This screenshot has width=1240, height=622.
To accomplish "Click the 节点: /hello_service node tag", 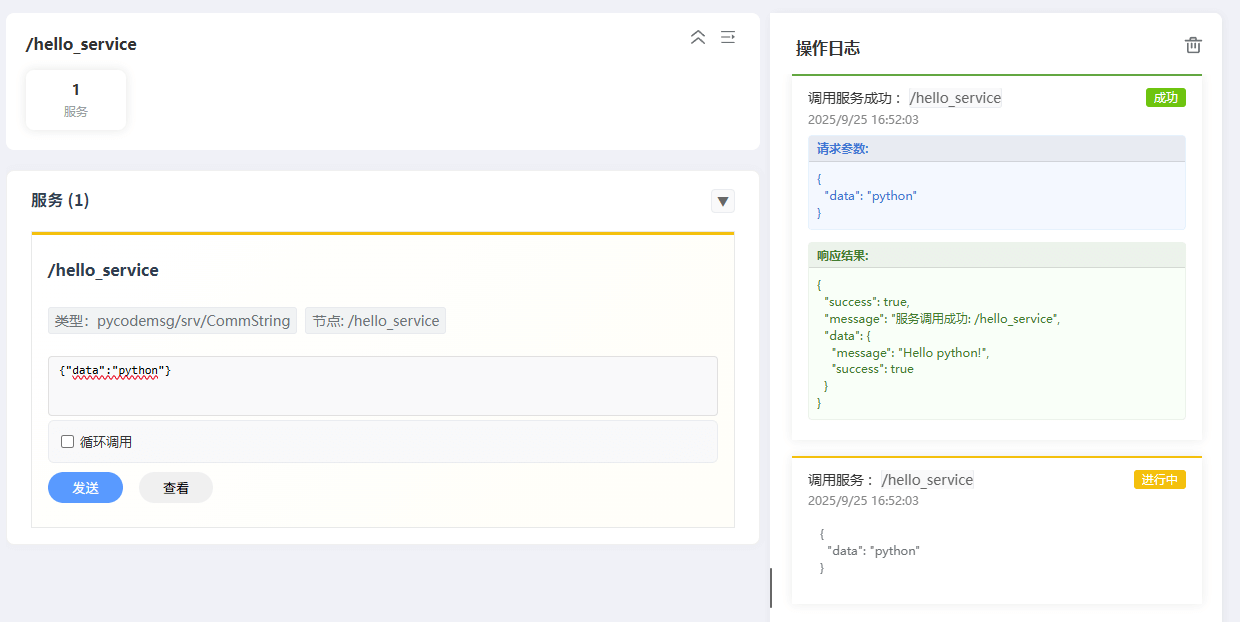I will (375, 321).
